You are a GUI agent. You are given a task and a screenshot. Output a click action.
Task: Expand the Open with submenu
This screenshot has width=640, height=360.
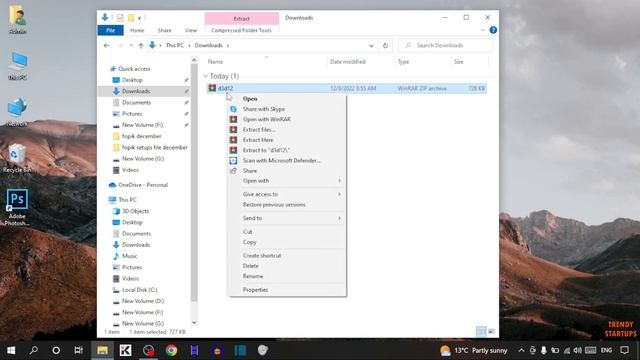(x=287, y=181)
